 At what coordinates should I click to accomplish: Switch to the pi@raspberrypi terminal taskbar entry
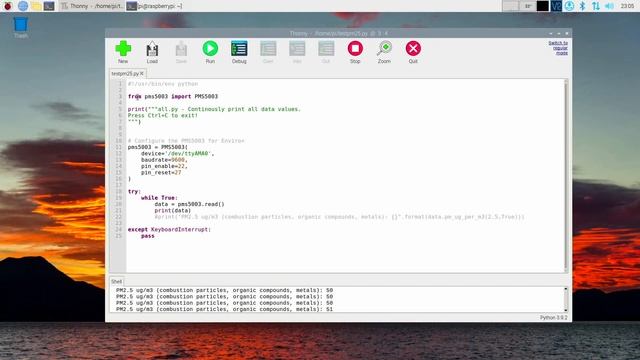pyautogui.click(x=154, y=6)
